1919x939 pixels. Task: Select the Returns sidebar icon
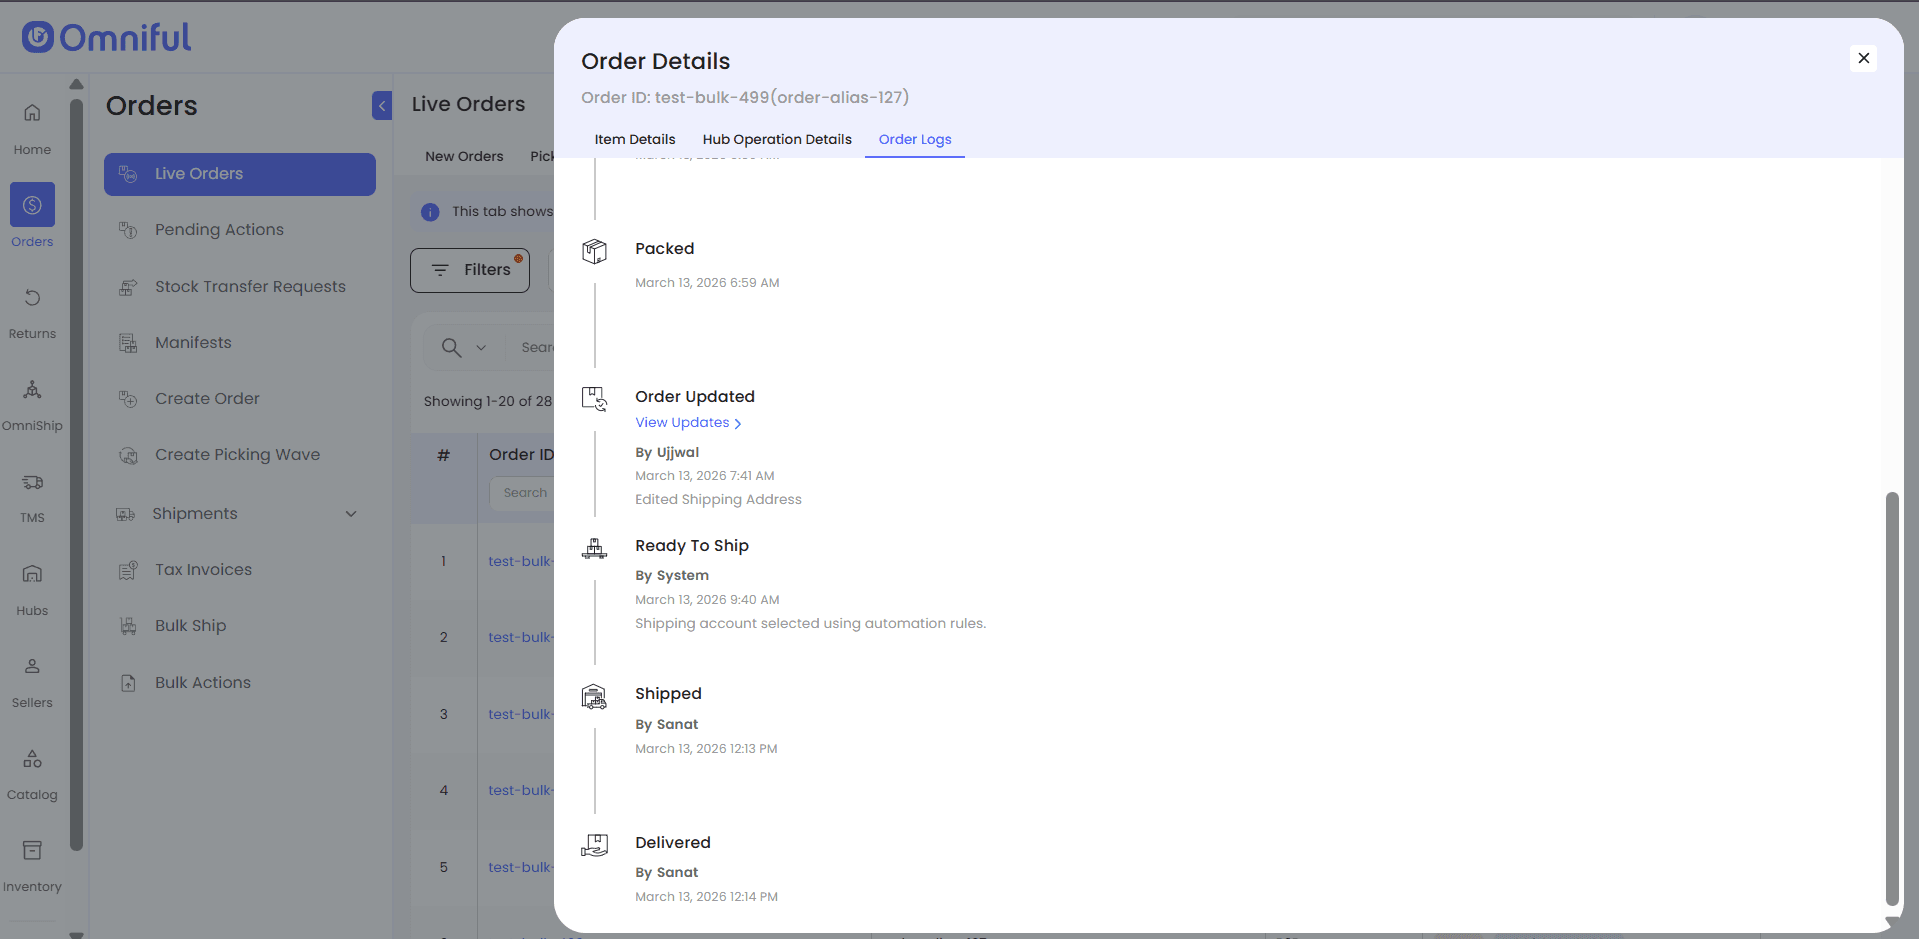(32, 298)
